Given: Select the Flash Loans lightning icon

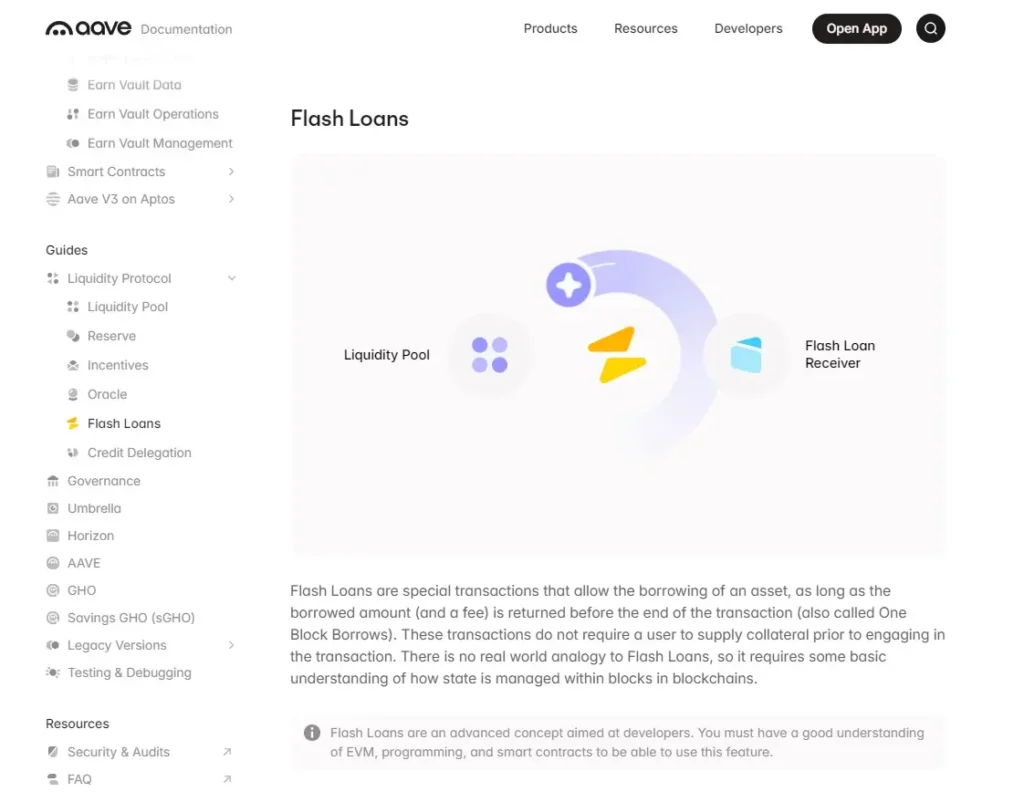Looking at the screenshot, I should [72, 423].
